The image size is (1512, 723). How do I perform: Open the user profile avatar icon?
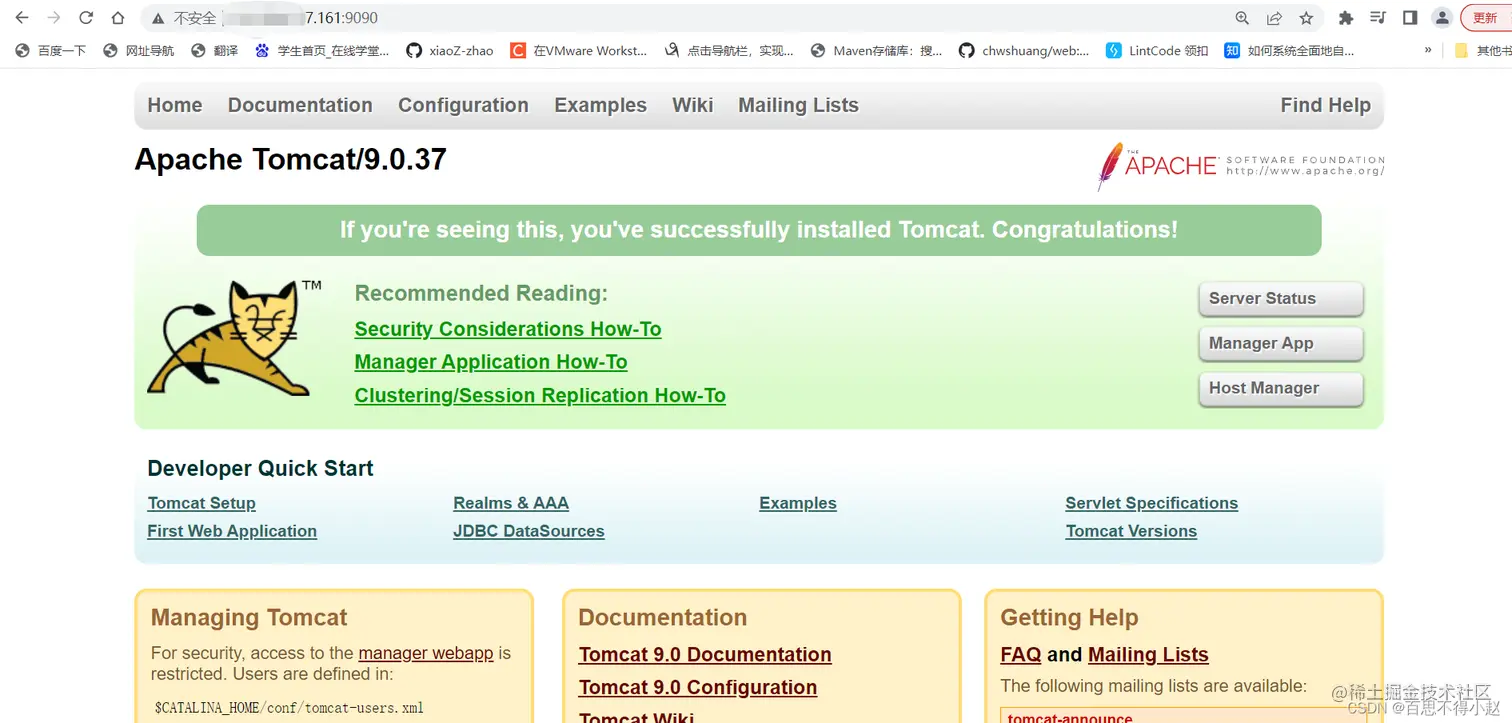pos(1442,18)
